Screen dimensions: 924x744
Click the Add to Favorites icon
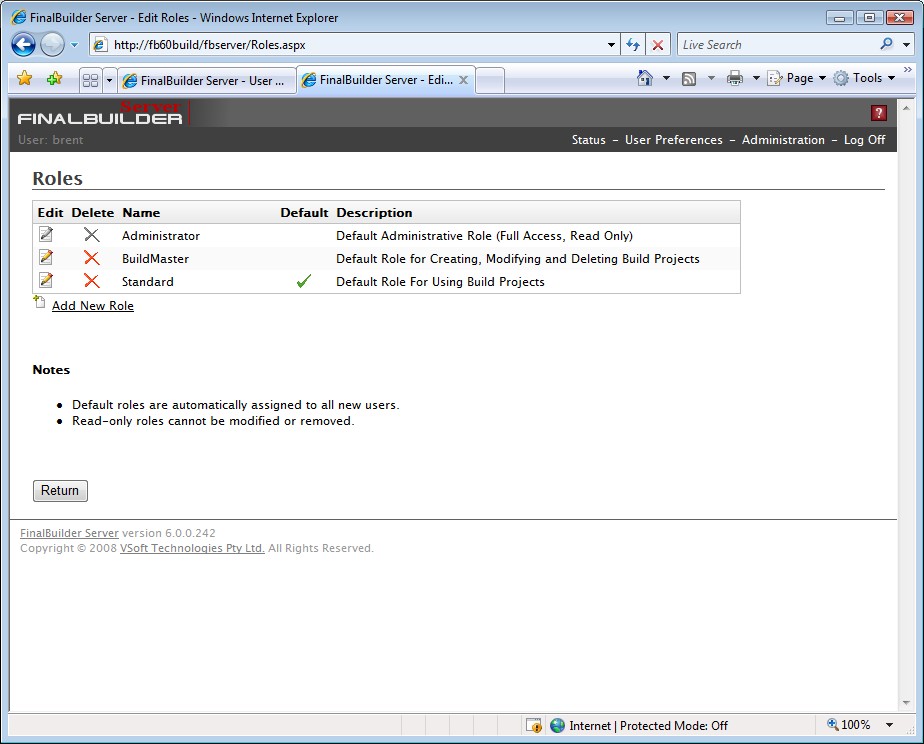click(54, 78)
